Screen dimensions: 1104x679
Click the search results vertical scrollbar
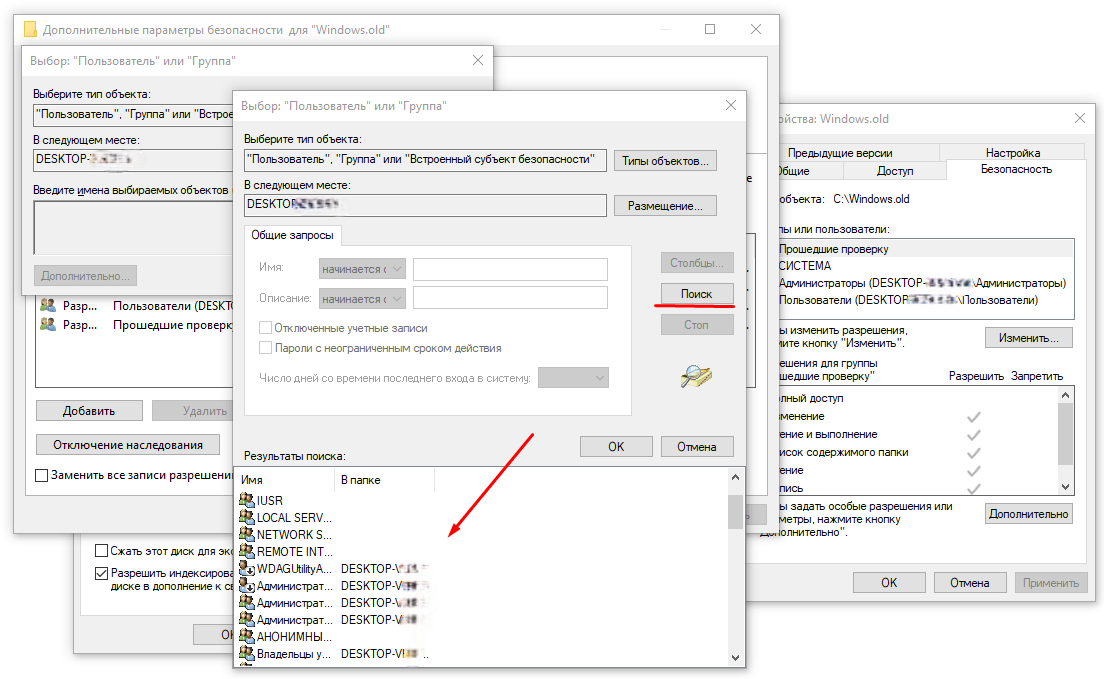(735, 567)
